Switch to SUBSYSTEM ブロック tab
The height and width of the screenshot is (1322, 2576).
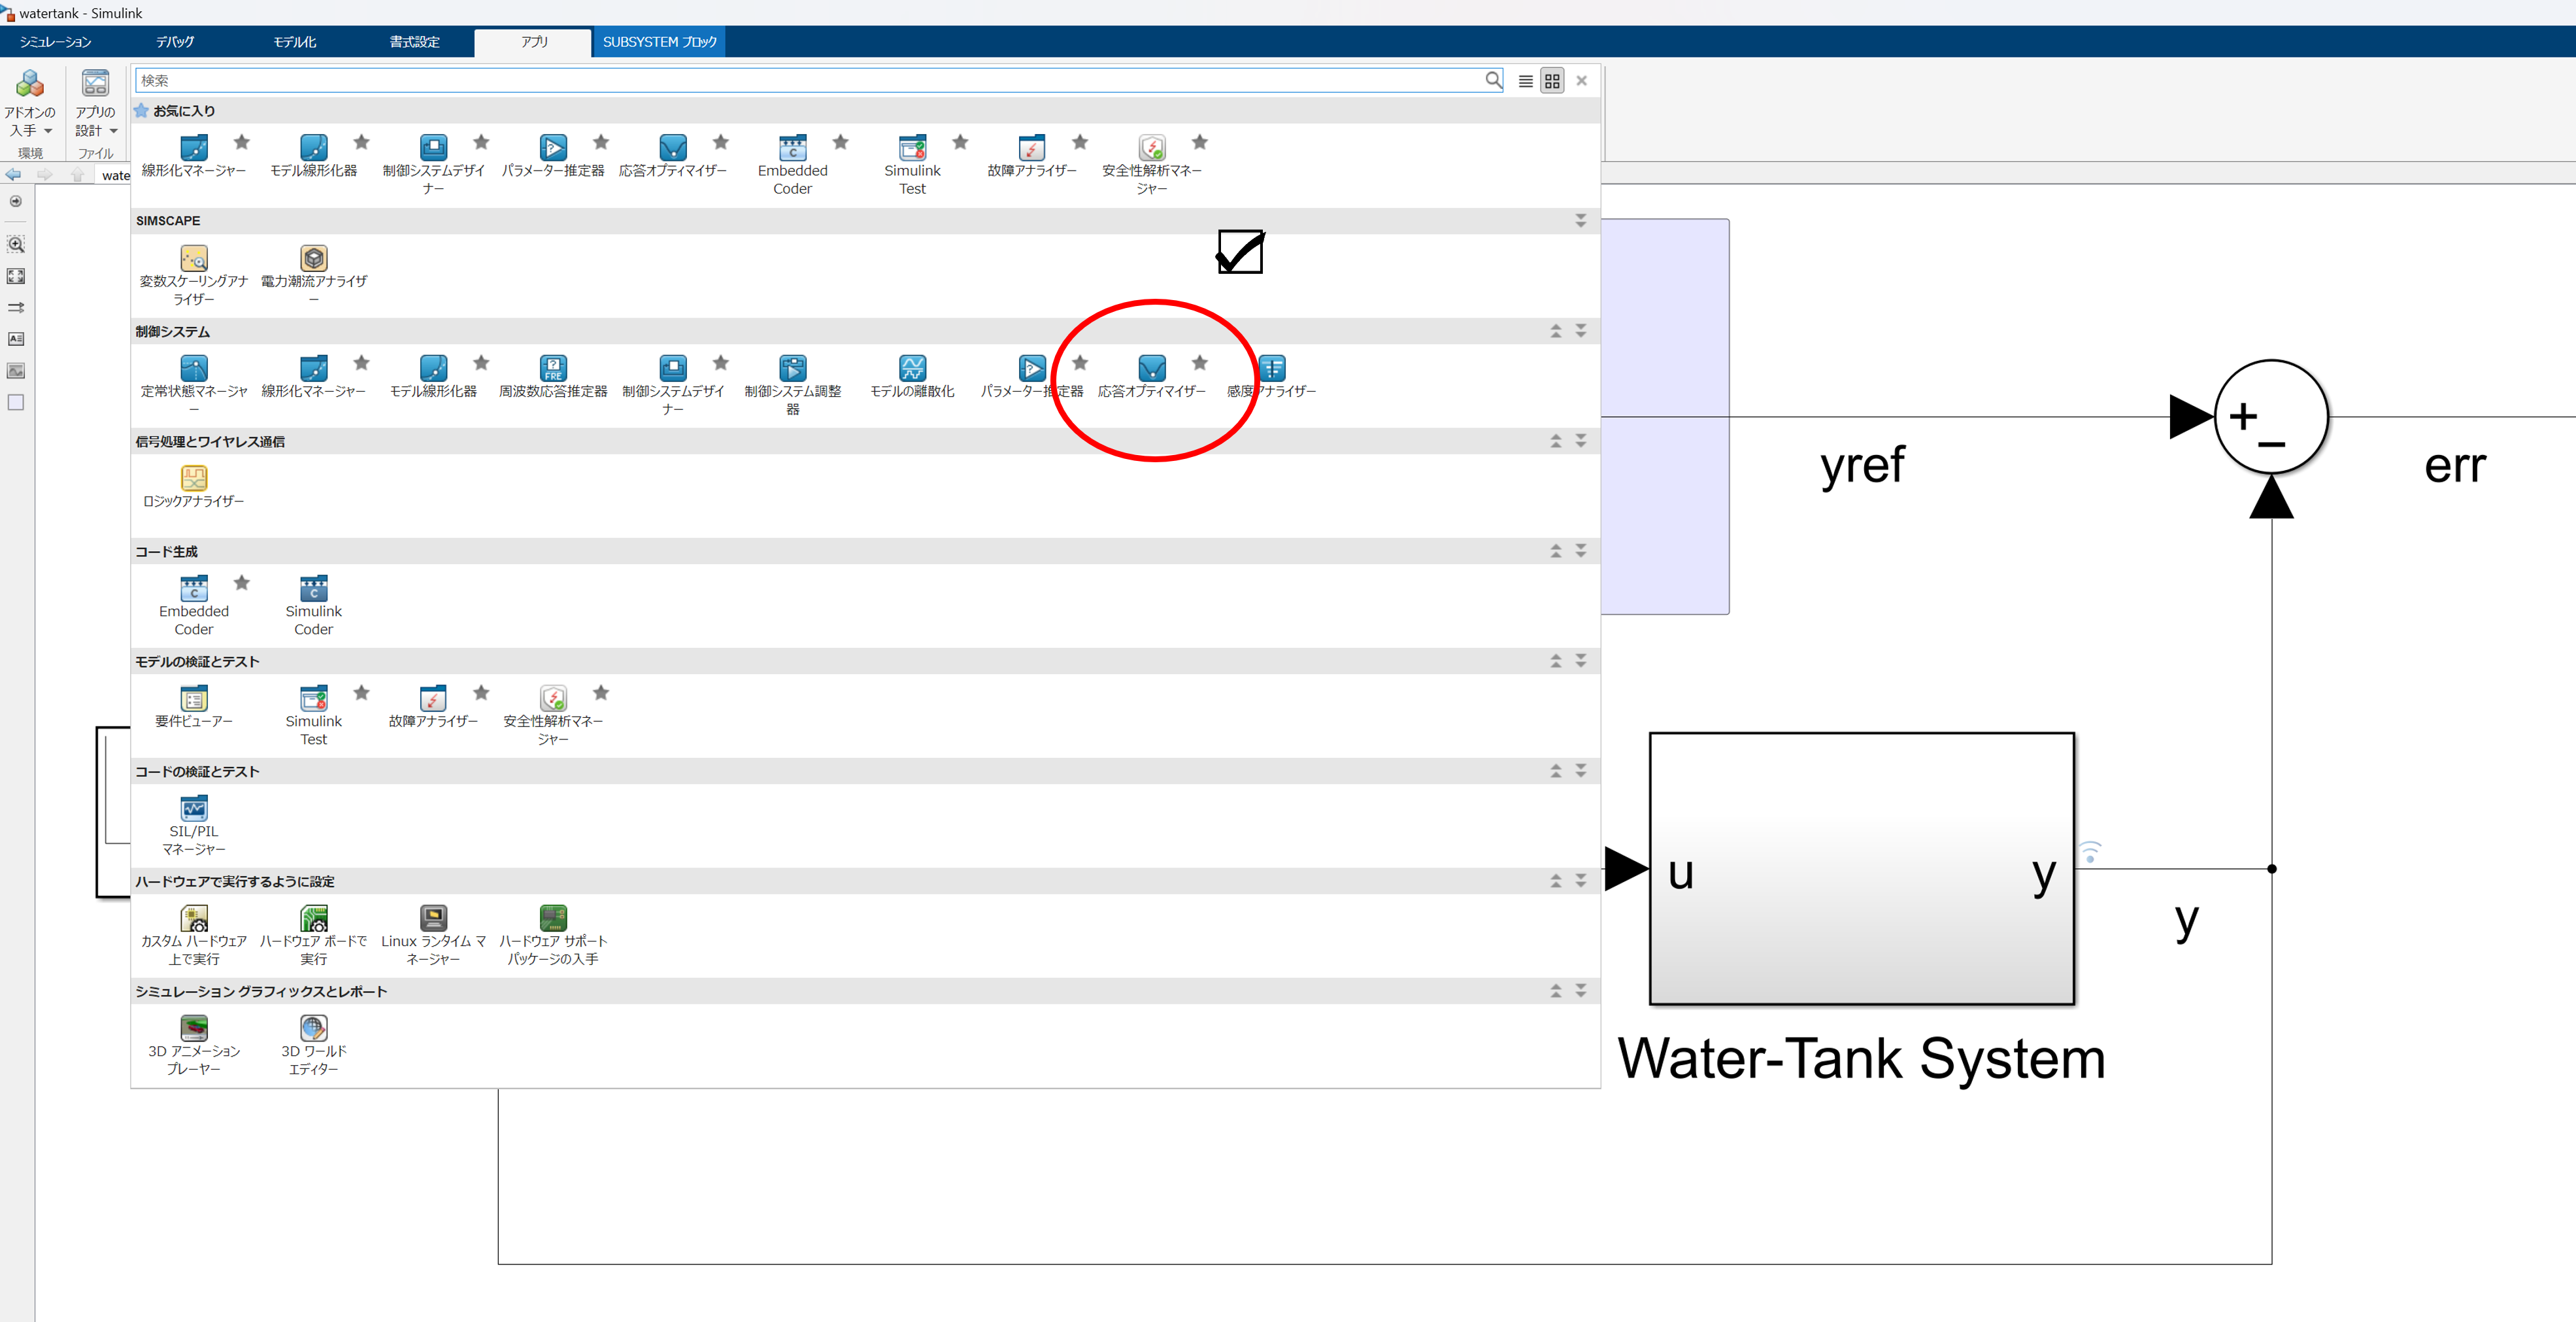click(x=659, y=42)
